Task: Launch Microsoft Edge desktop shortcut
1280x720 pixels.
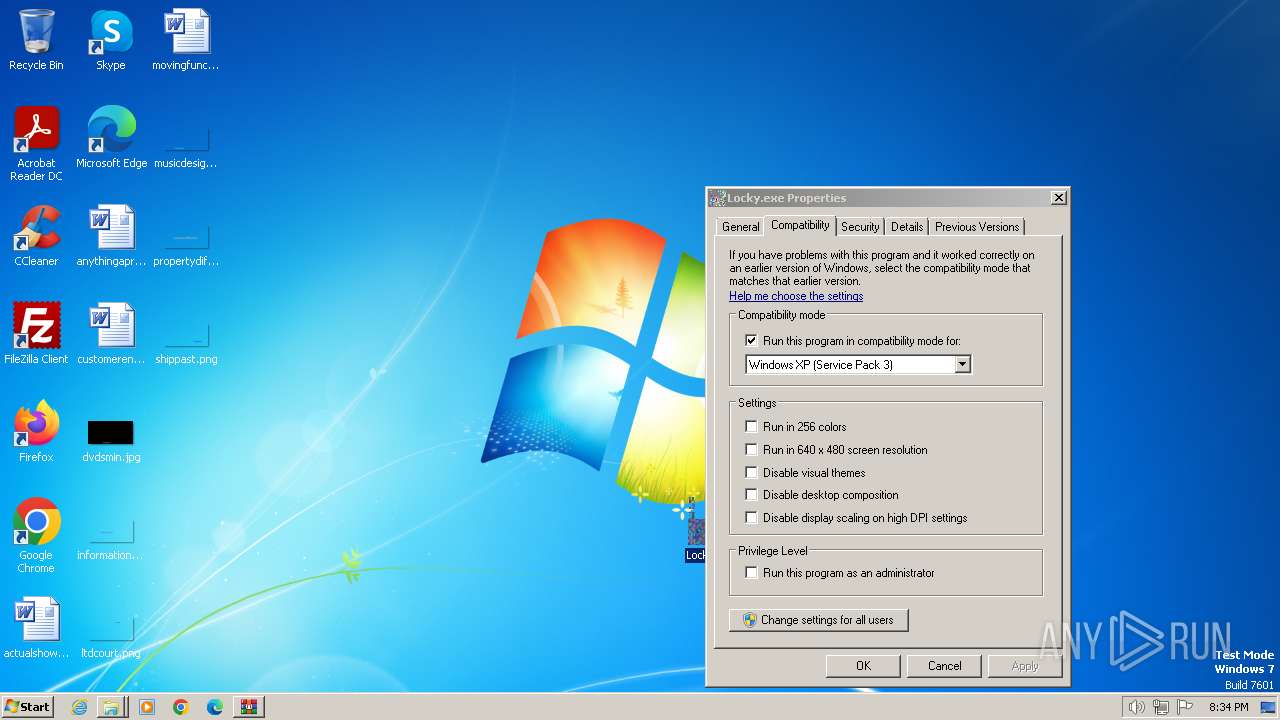Action: 111,138
